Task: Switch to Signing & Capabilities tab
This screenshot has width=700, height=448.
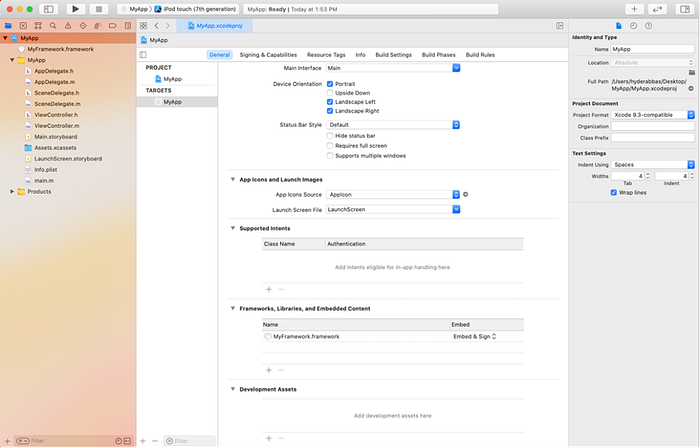Action: click(268, 55)
